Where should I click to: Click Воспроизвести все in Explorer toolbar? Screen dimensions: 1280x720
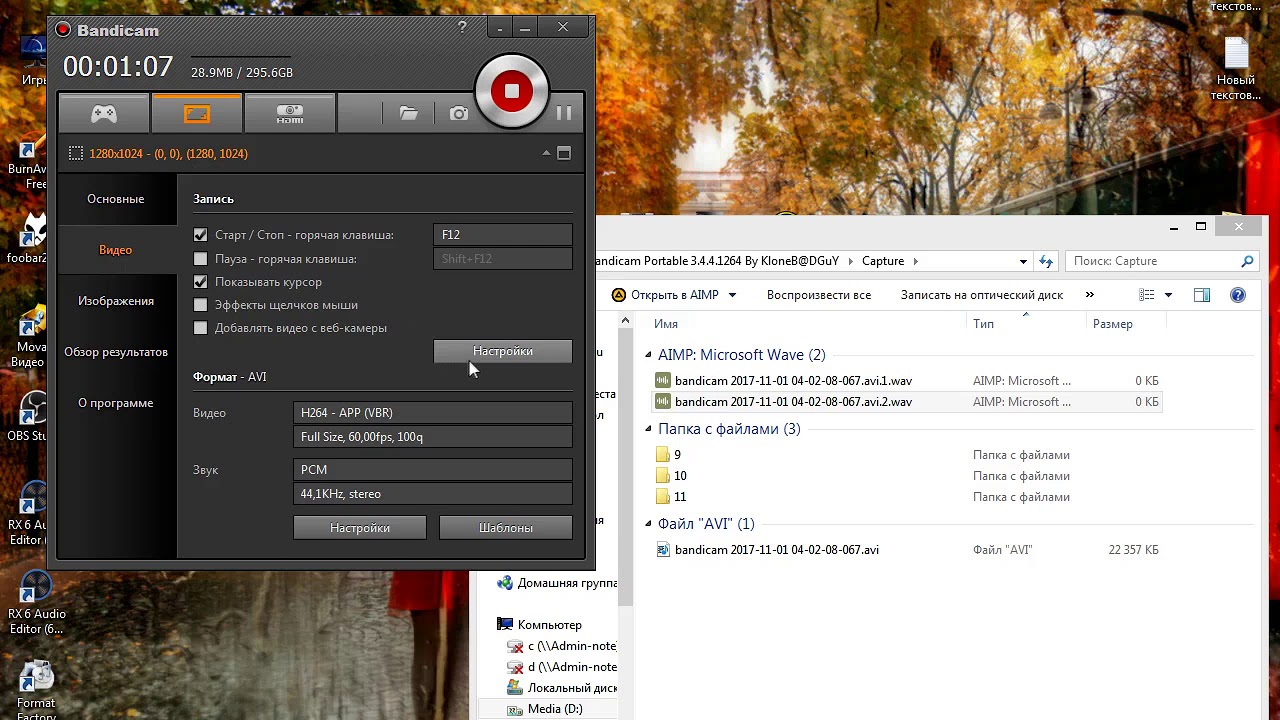[x=819, y=295]
